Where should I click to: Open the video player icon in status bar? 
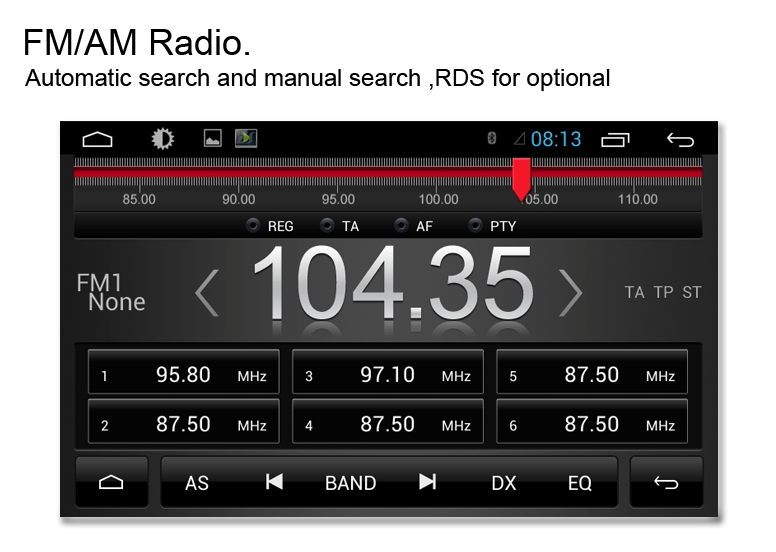[246, 139]
